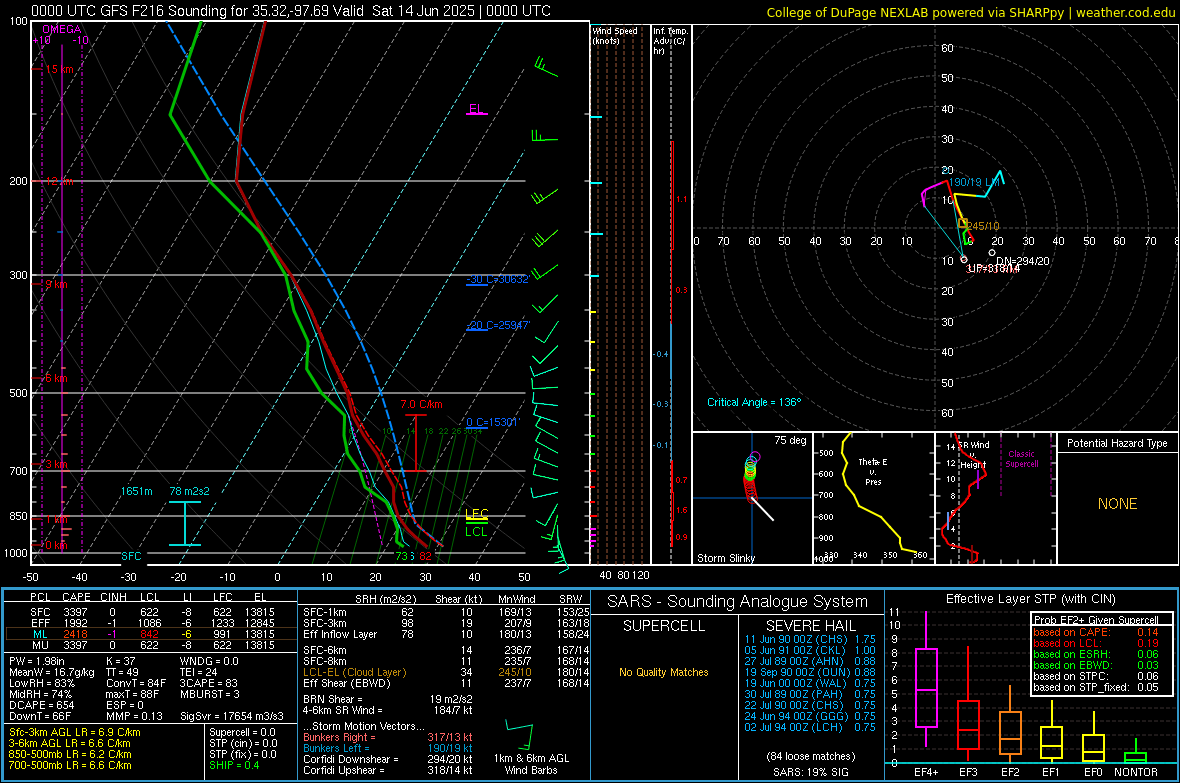The height and width of the screenshot is (783, 1180).
Task: Click the green "SHIP = 0.4" value
Action: coord(234,765)
